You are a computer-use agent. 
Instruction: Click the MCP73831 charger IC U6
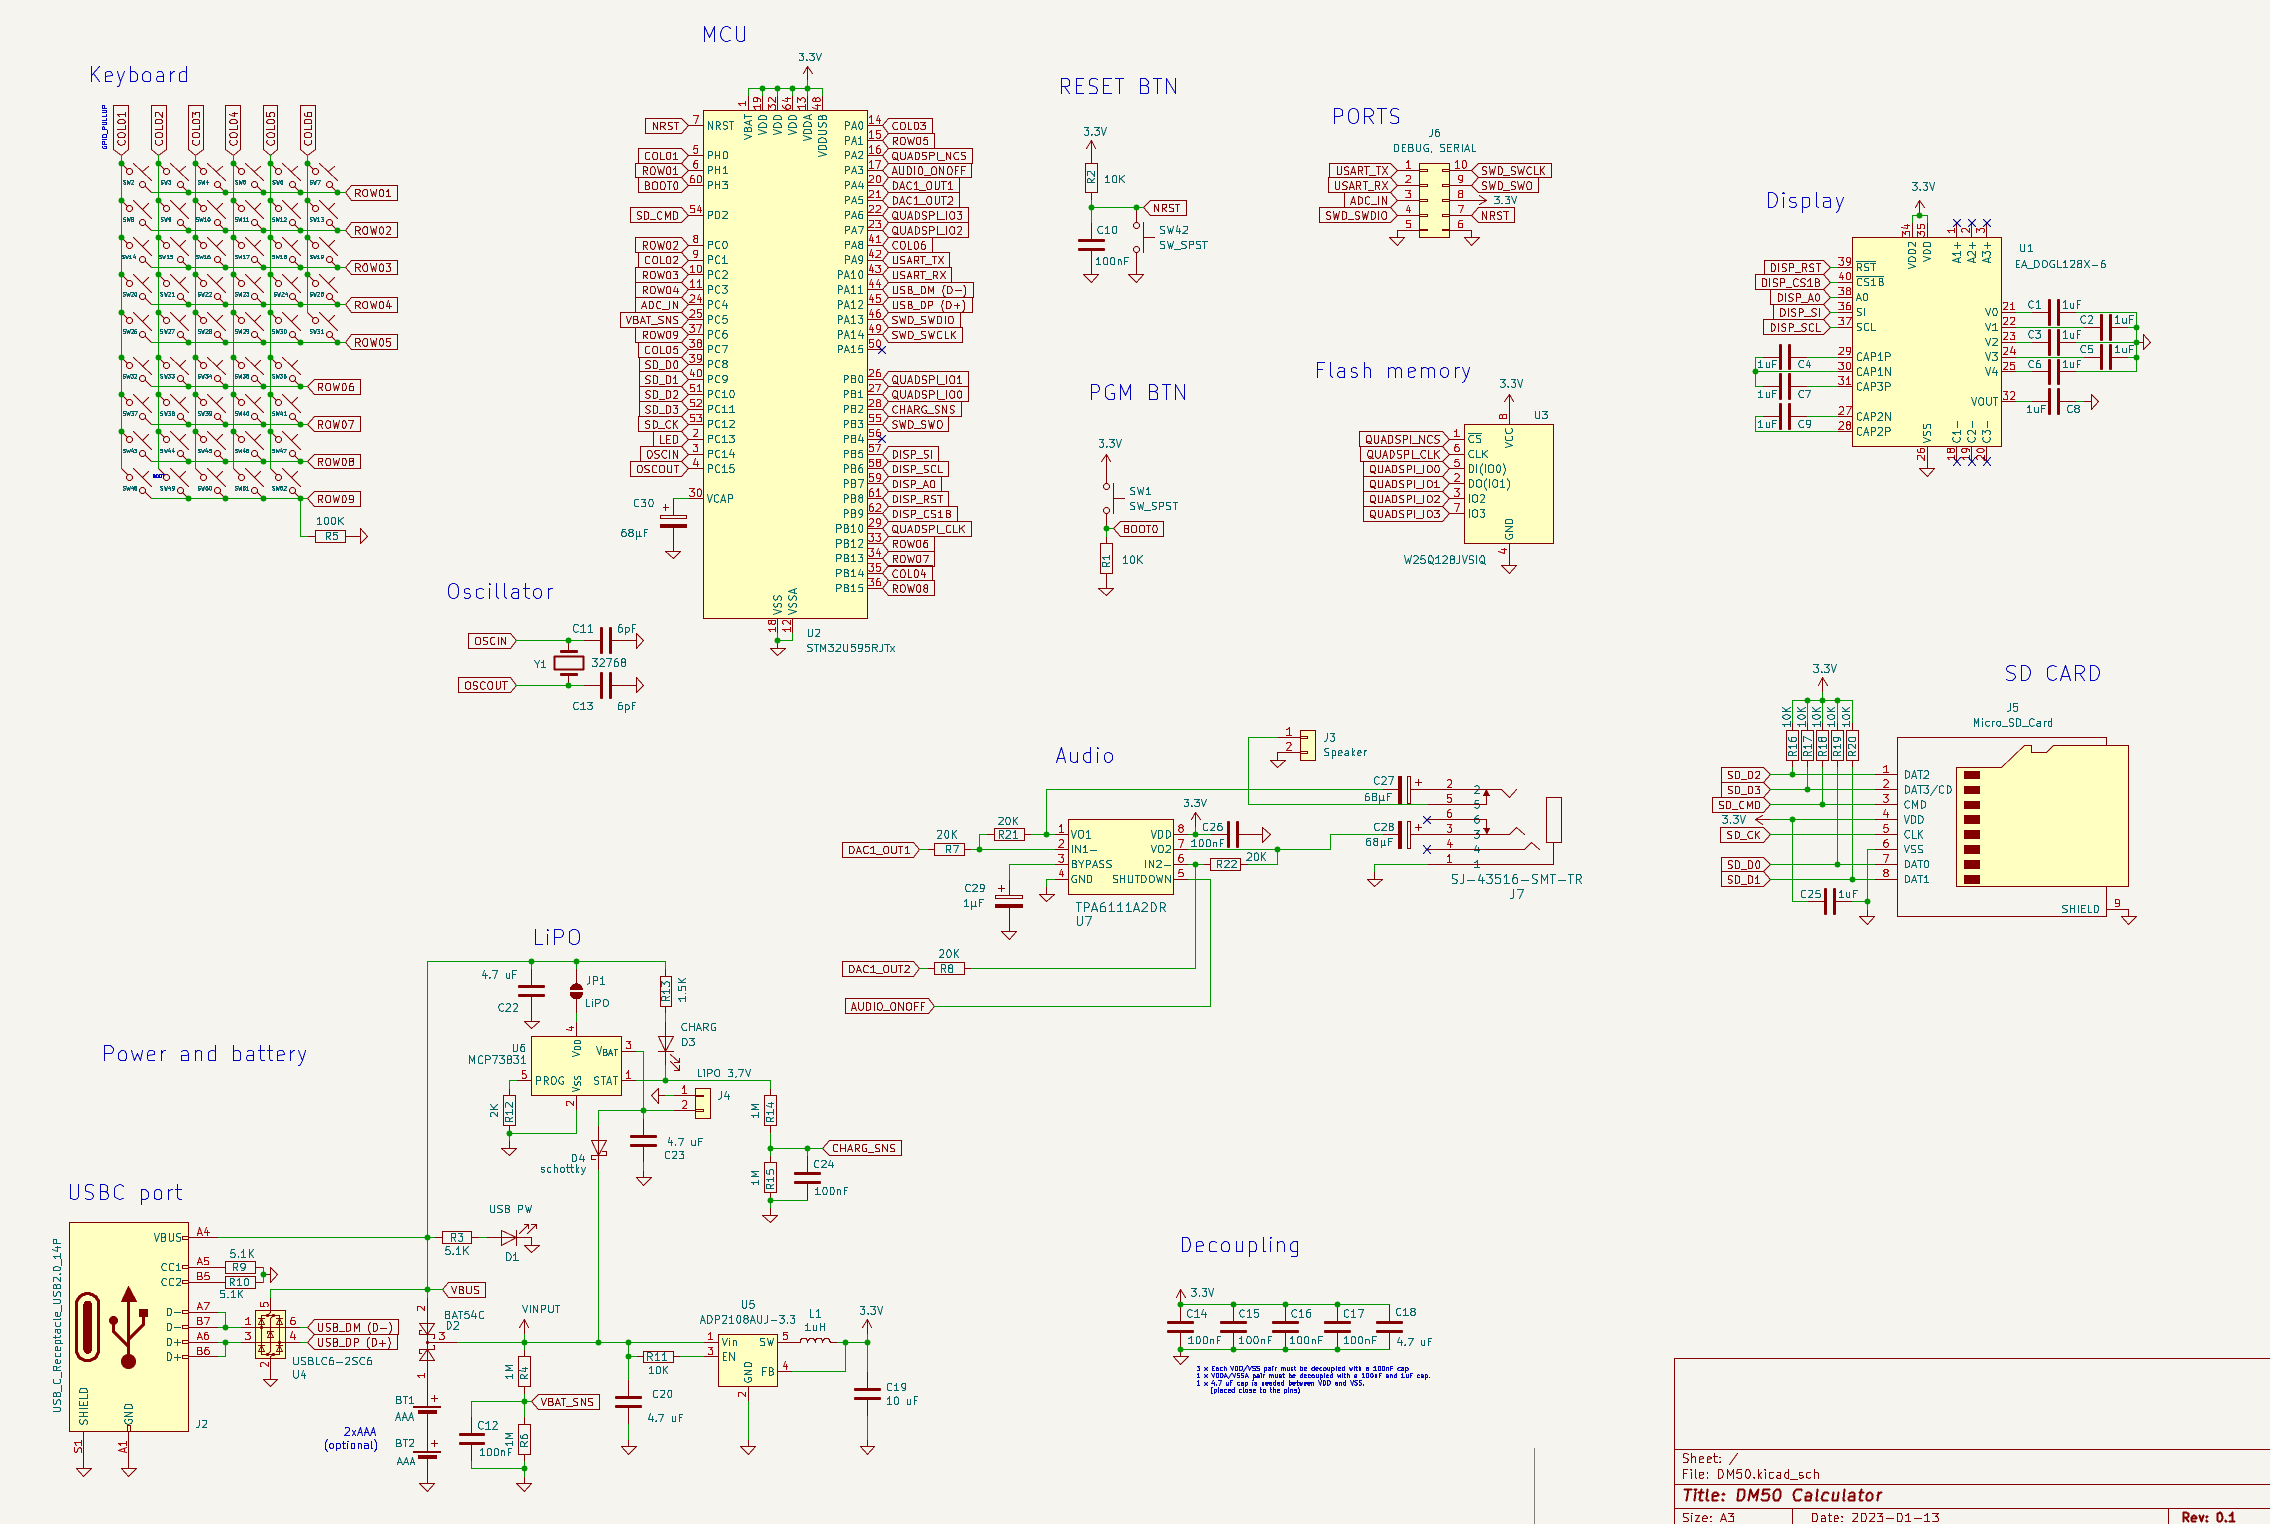[x=576, y=1066]
